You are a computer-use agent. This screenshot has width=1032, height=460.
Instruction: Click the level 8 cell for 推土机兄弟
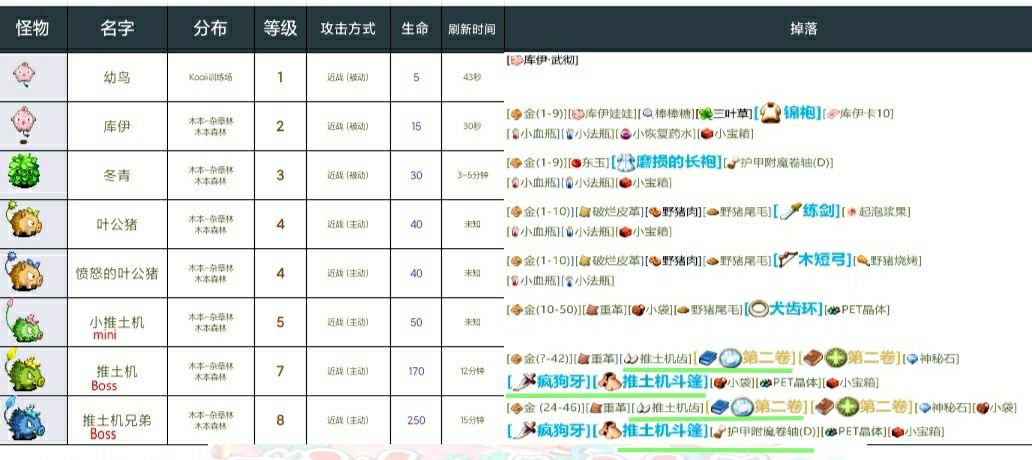(x=280, y=421)
